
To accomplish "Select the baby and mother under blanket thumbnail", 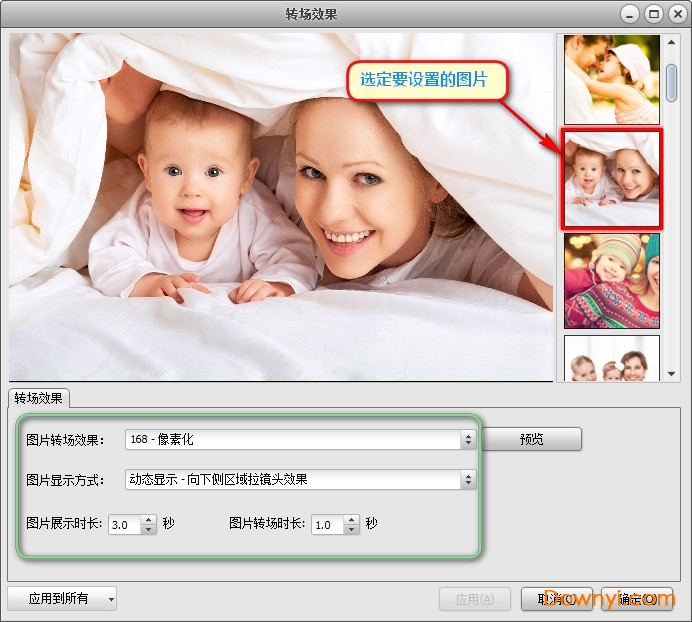I will 612,179.
